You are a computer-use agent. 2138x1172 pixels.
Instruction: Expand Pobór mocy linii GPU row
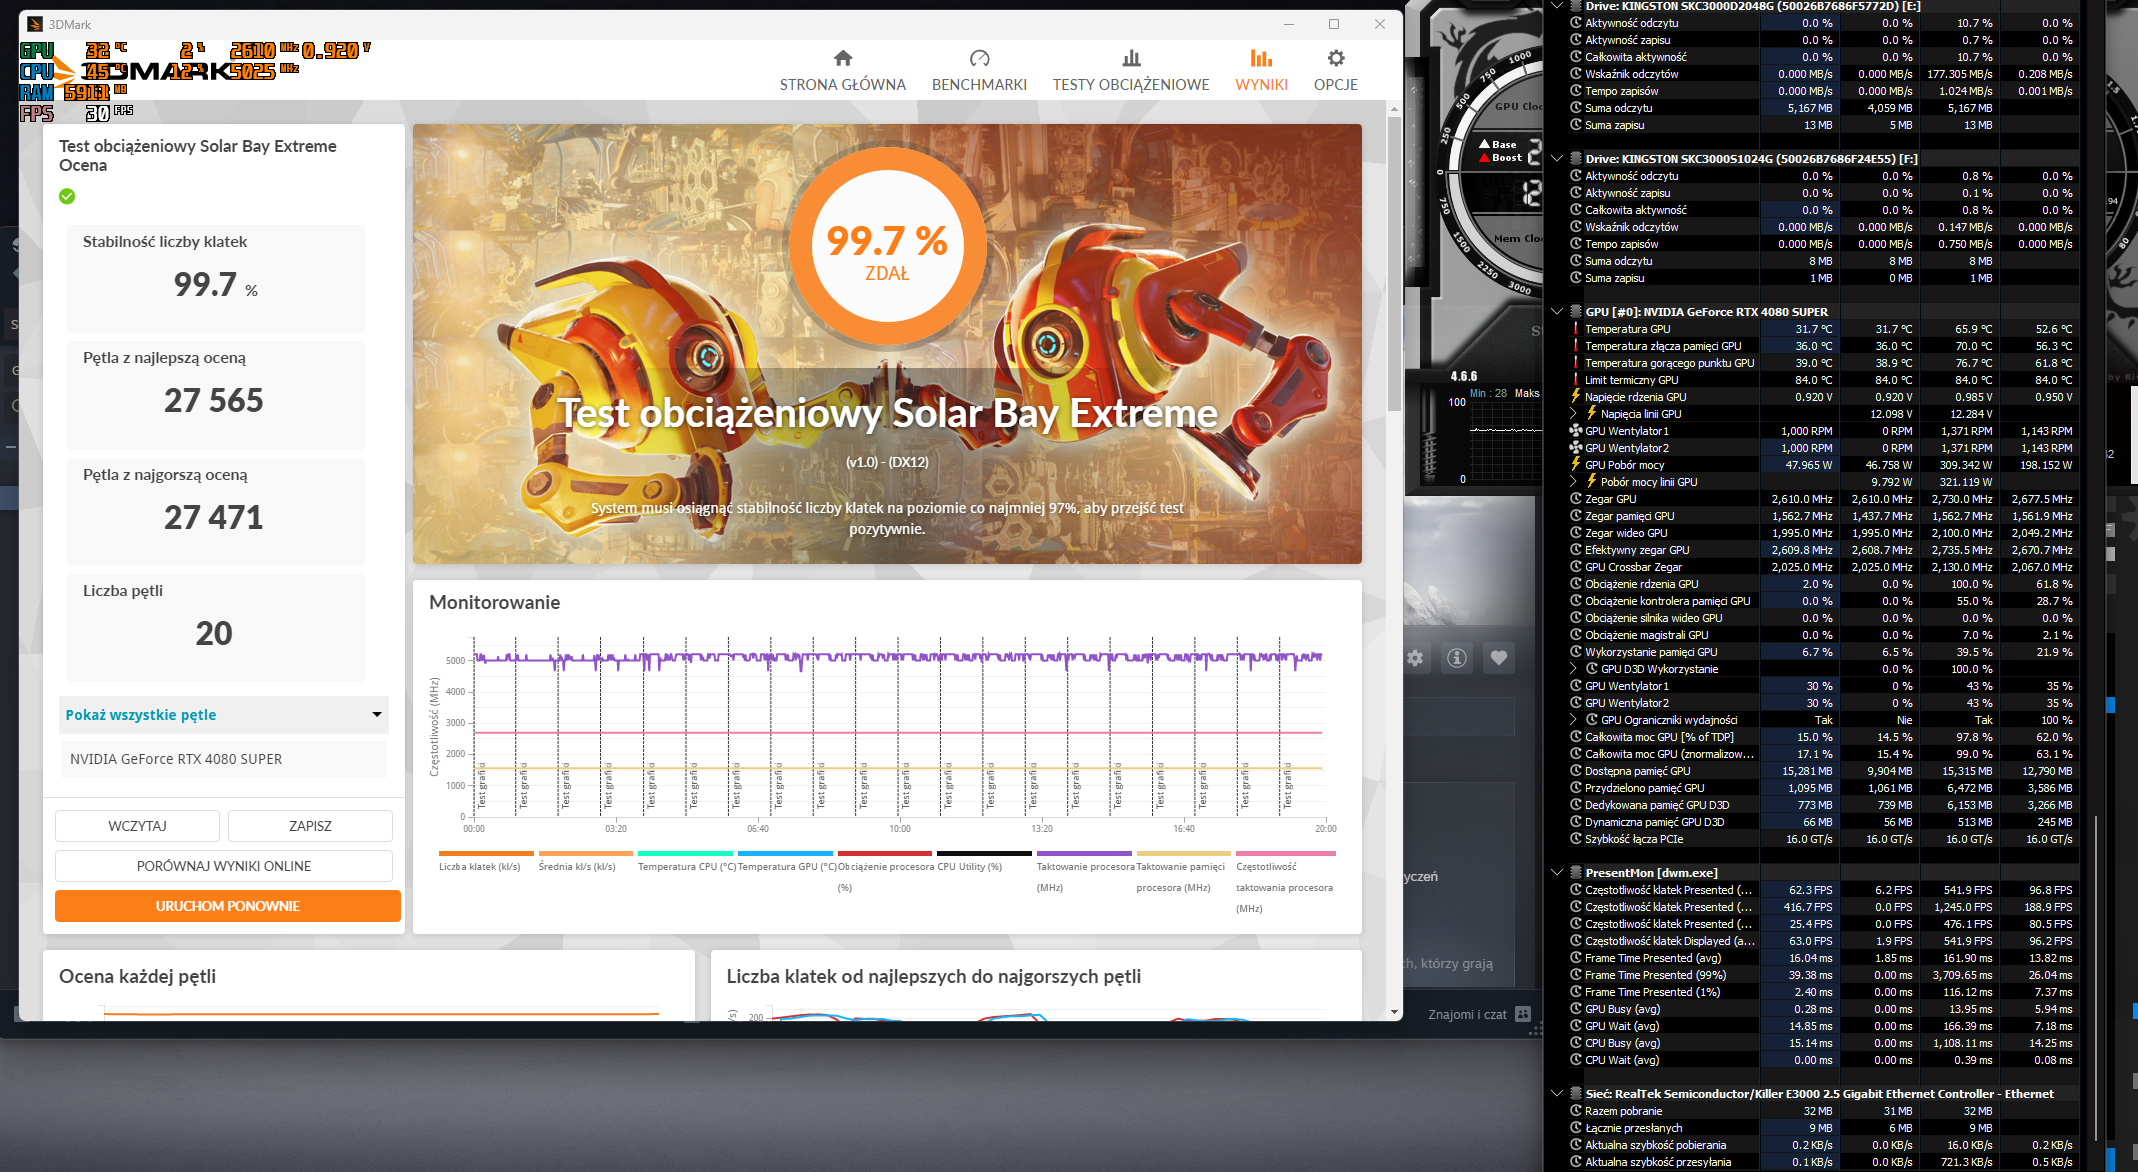tap(1573, 482)
